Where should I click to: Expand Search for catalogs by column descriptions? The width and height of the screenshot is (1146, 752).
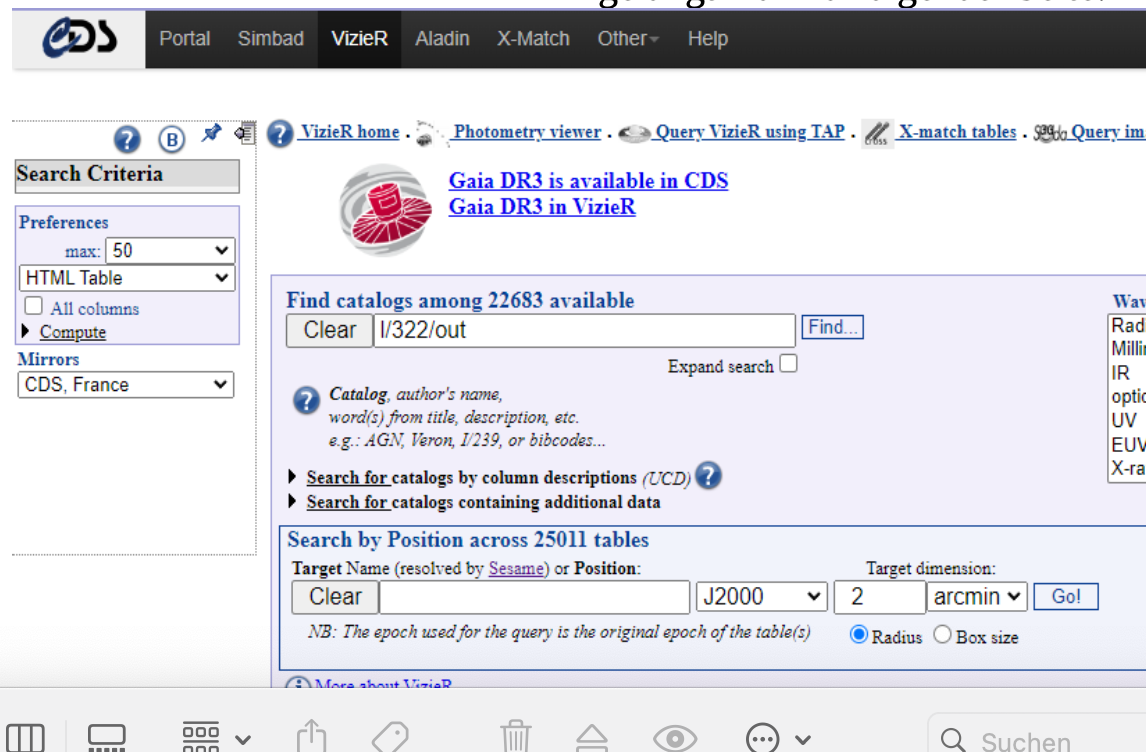[x=471, y=477]
